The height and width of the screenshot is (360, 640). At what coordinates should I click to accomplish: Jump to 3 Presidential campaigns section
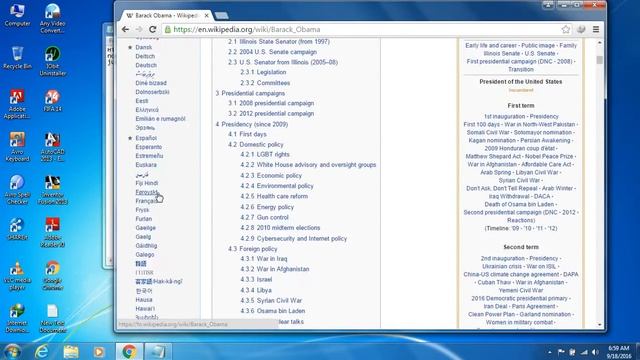[250, 93]
